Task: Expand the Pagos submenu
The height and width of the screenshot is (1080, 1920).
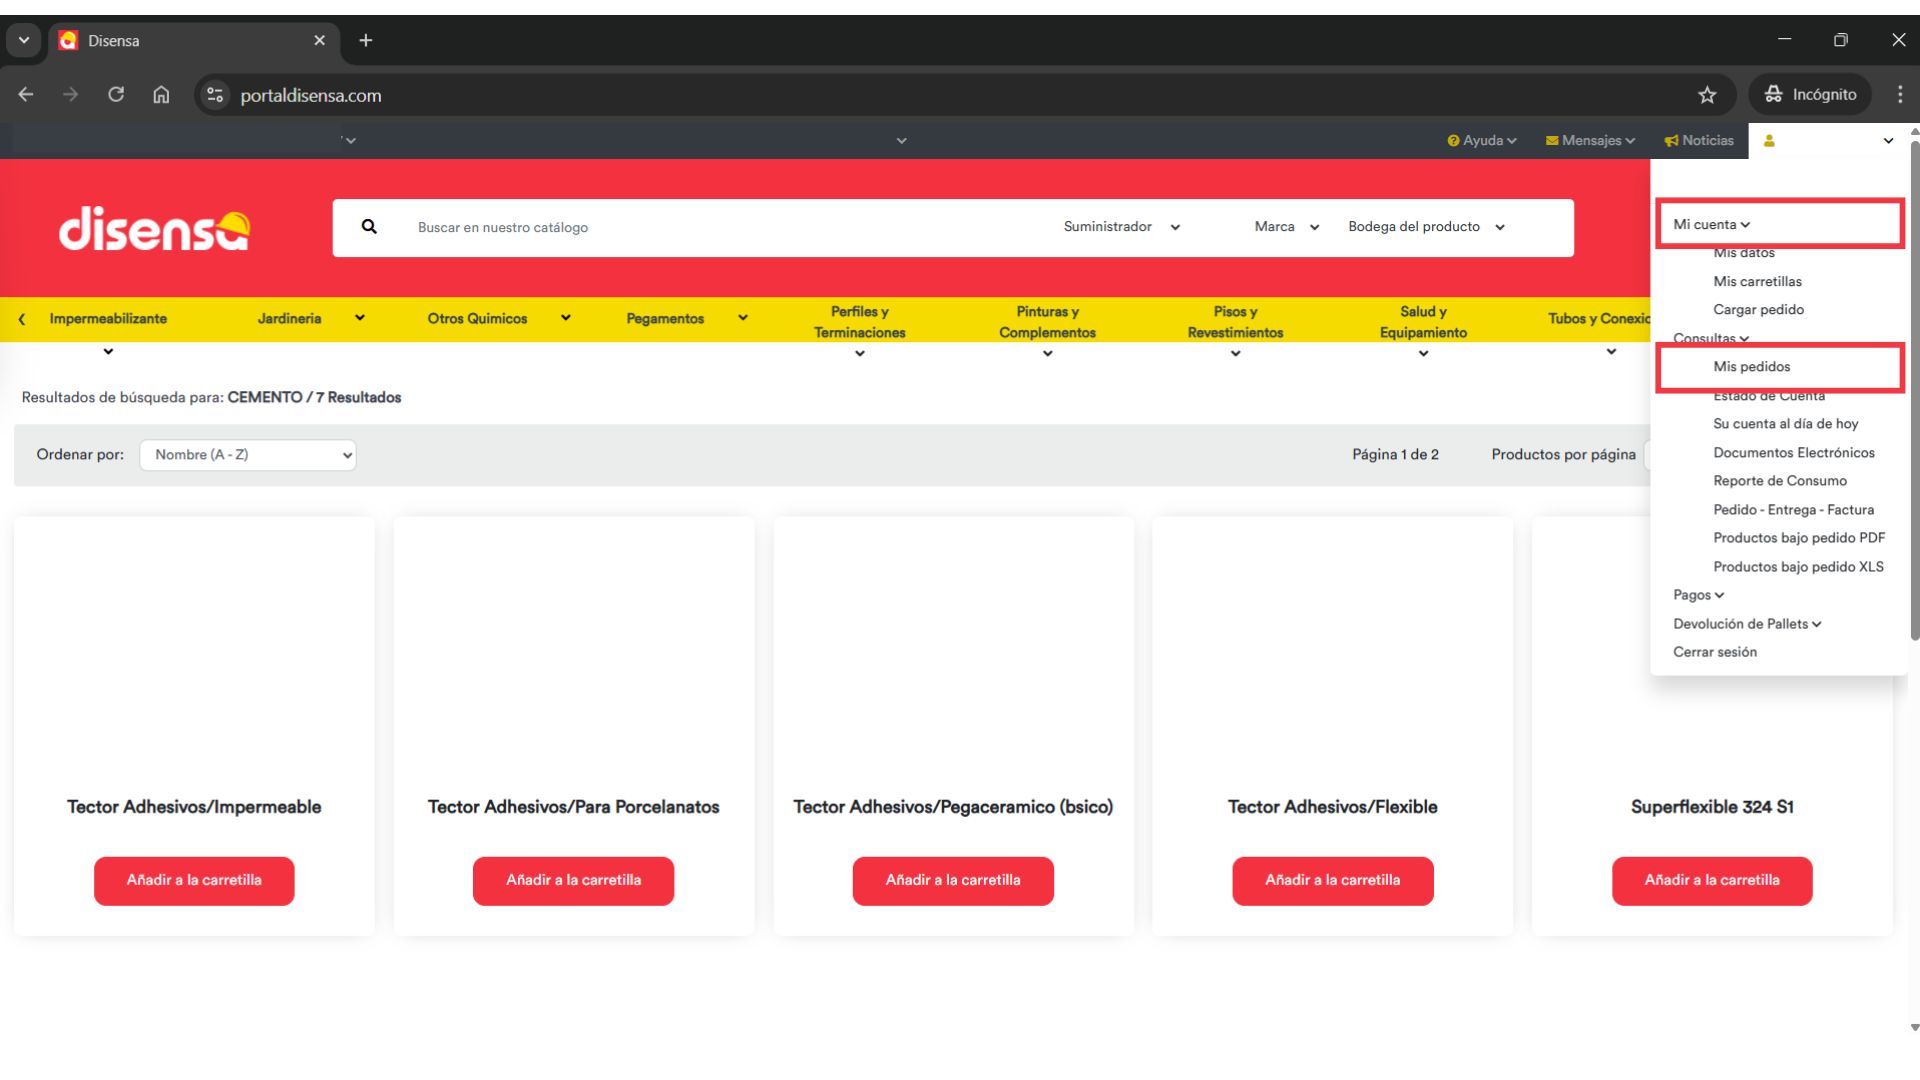Action: point(1698,595)
